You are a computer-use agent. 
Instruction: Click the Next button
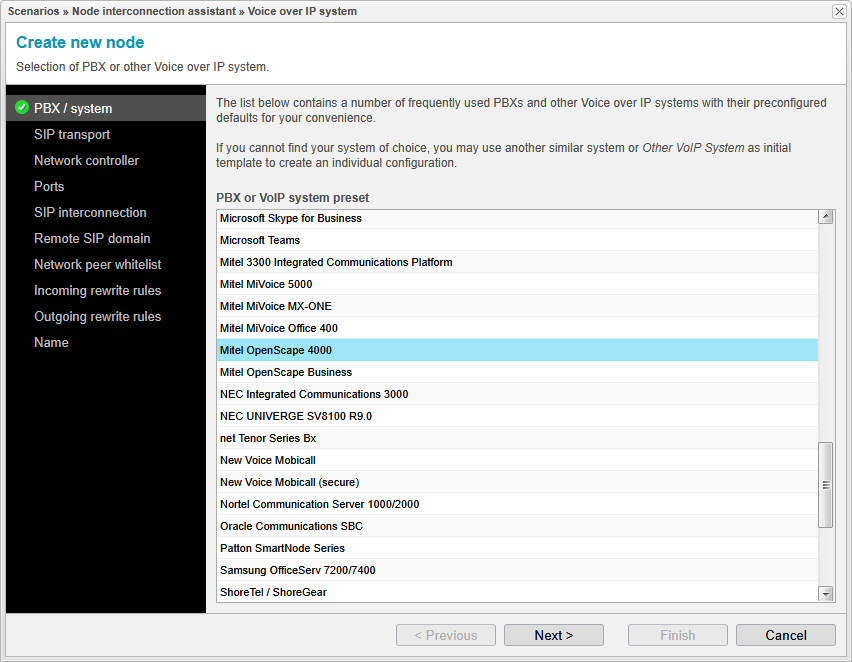(553, 635)
